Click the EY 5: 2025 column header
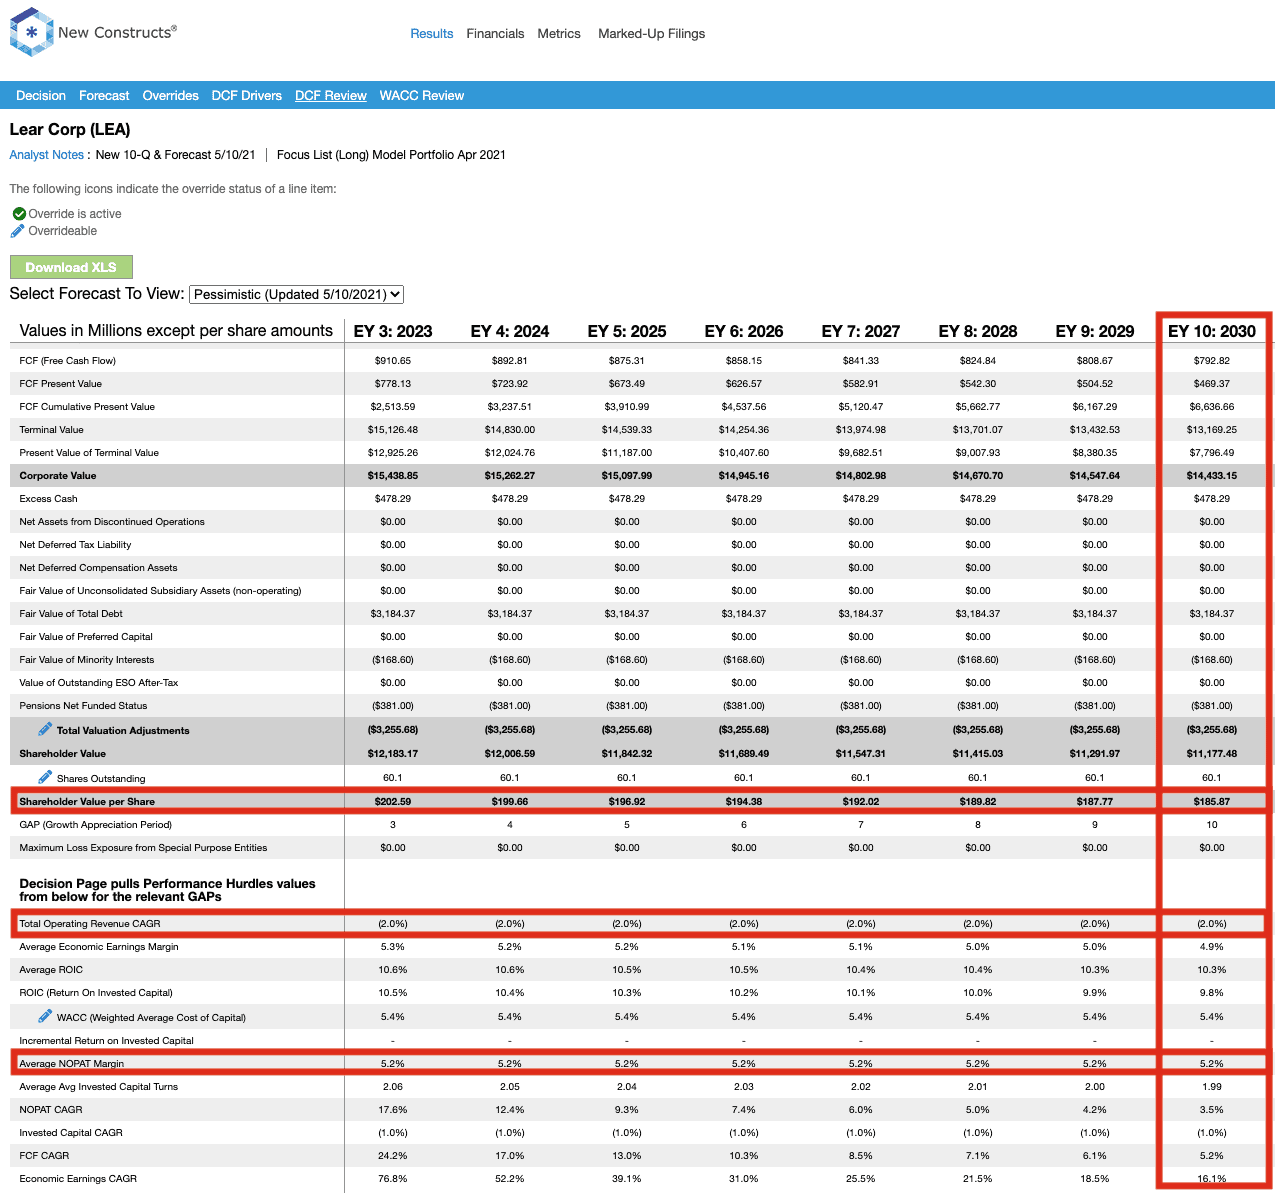 point(627,331)
